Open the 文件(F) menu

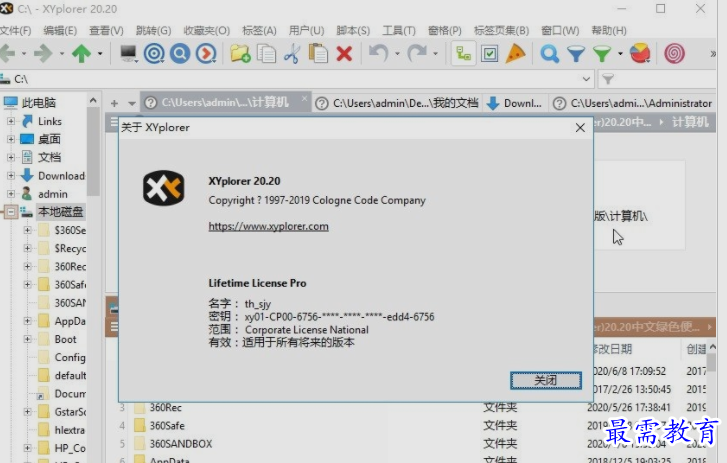[15, 31]
